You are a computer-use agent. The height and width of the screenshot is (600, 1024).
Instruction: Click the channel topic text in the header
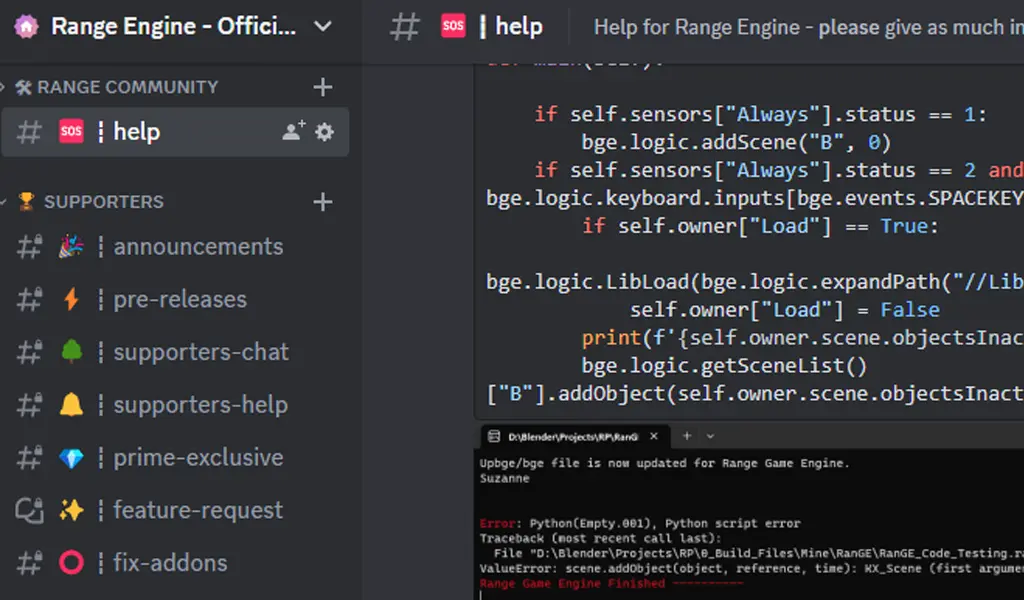810,26
